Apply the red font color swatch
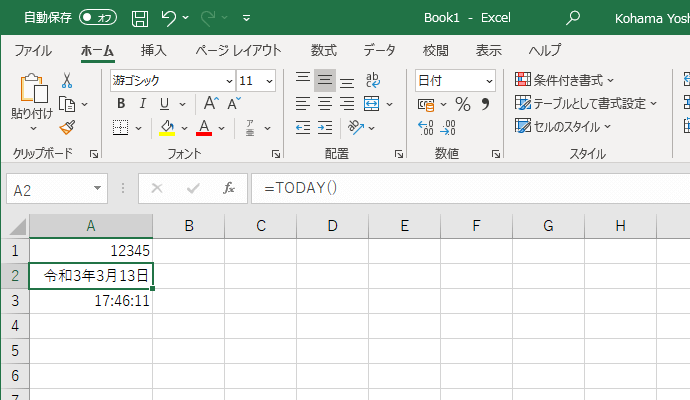Viewport: 690px width, 400px height. pos(204,127)
